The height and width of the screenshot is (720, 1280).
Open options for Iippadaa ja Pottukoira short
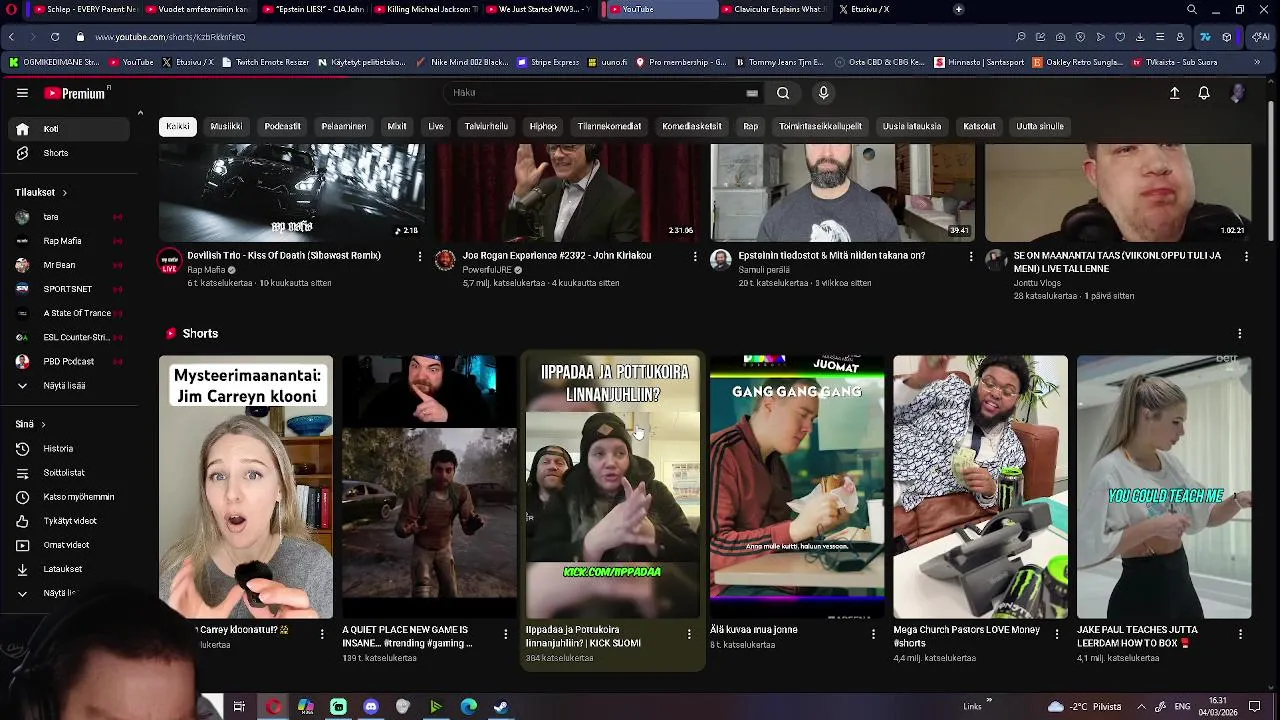pos(689,634)
